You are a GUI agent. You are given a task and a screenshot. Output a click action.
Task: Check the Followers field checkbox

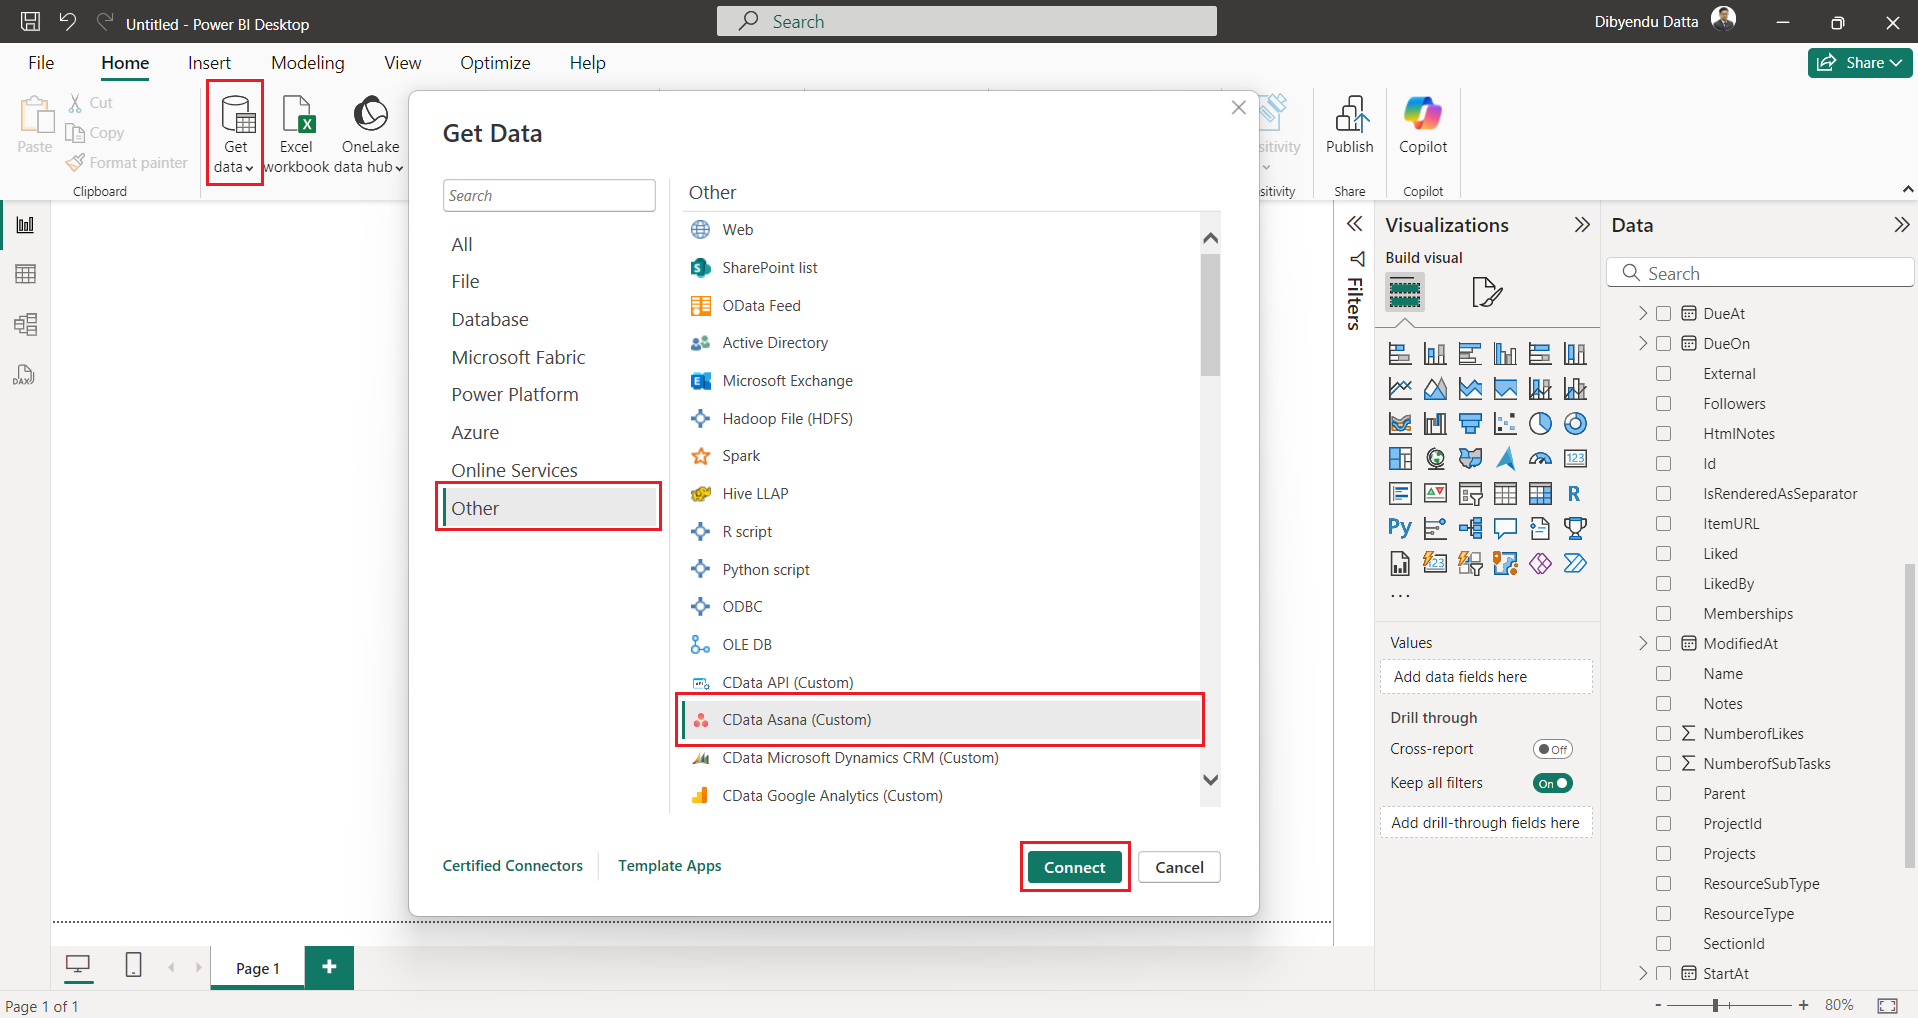pos(1663,404)
